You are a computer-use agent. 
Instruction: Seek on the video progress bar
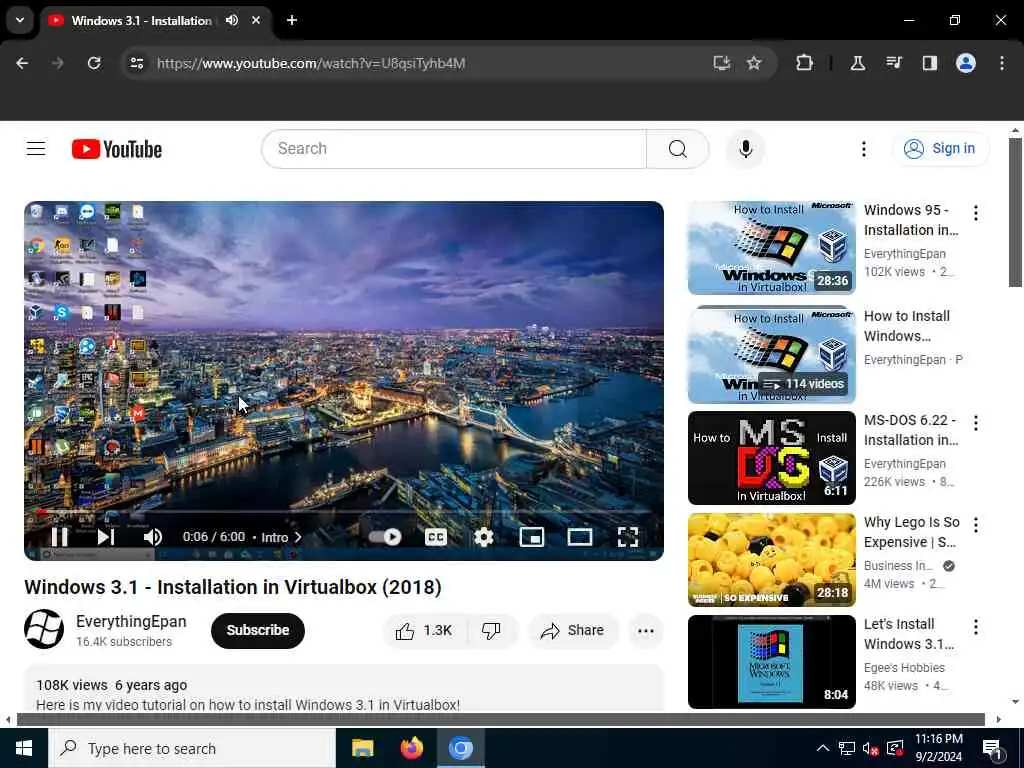tap(344, 512)
